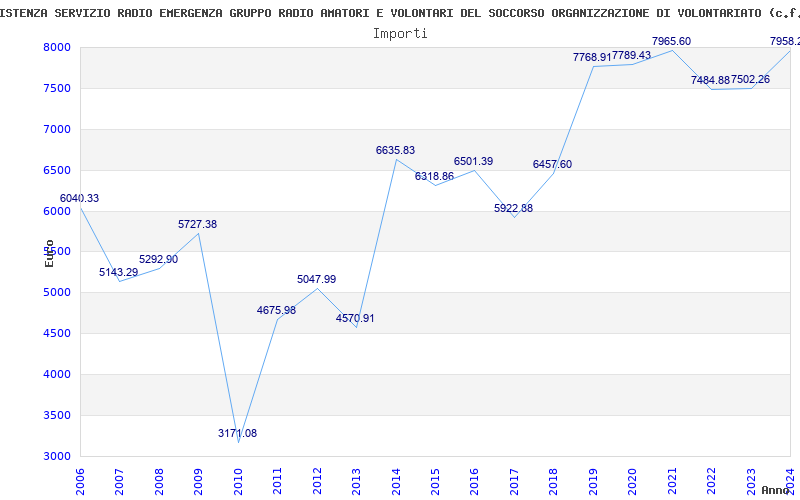Click the x-axis year 2018
800x500 pixels.
(x=554, y=482)
